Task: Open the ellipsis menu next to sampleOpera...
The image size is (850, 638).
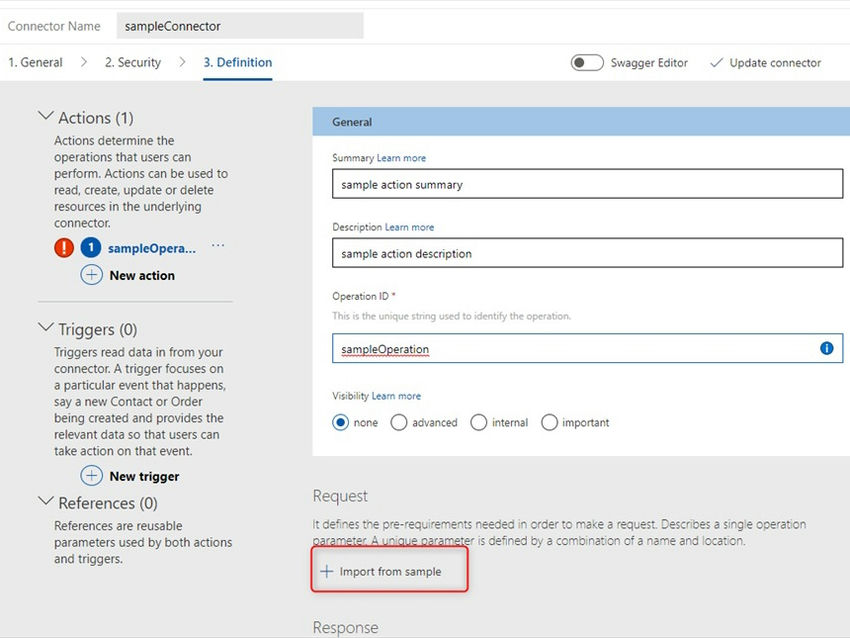Action: coord(218,246)
